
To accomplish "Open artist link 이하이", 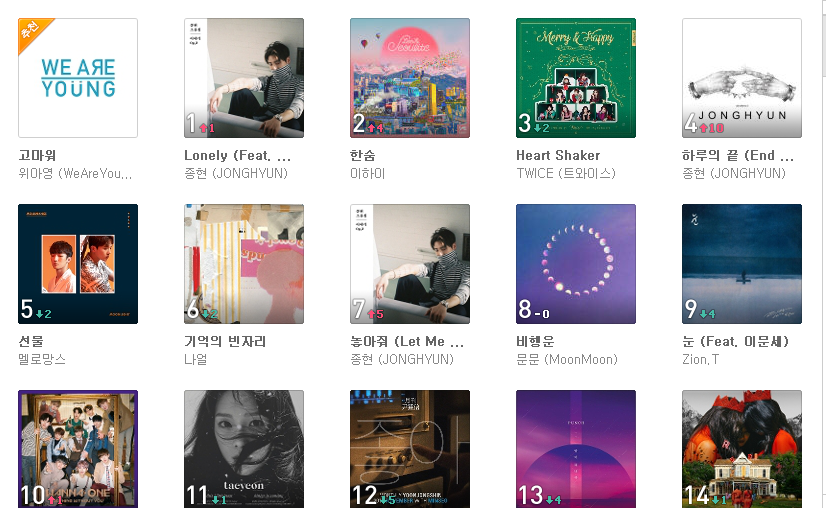I will [368, 173].
